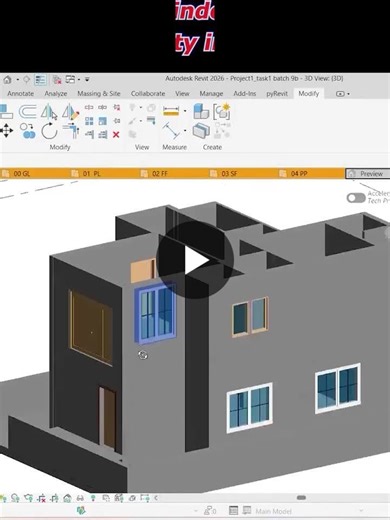390x520 pixels.
Task: Switch to the 01 PL view tab
Action: (91, 173)
